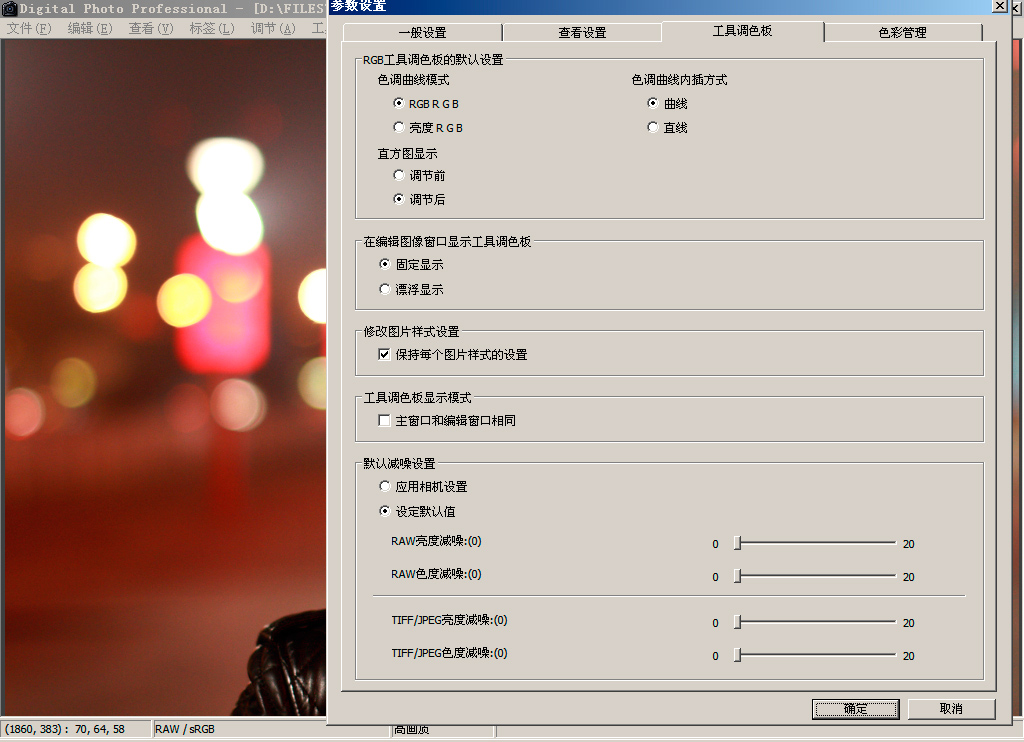Image resolution: width=1024 pixels, height=742 pixels.
Task: Open the 色彩管理 tab
Action: (x=903, y=32)
